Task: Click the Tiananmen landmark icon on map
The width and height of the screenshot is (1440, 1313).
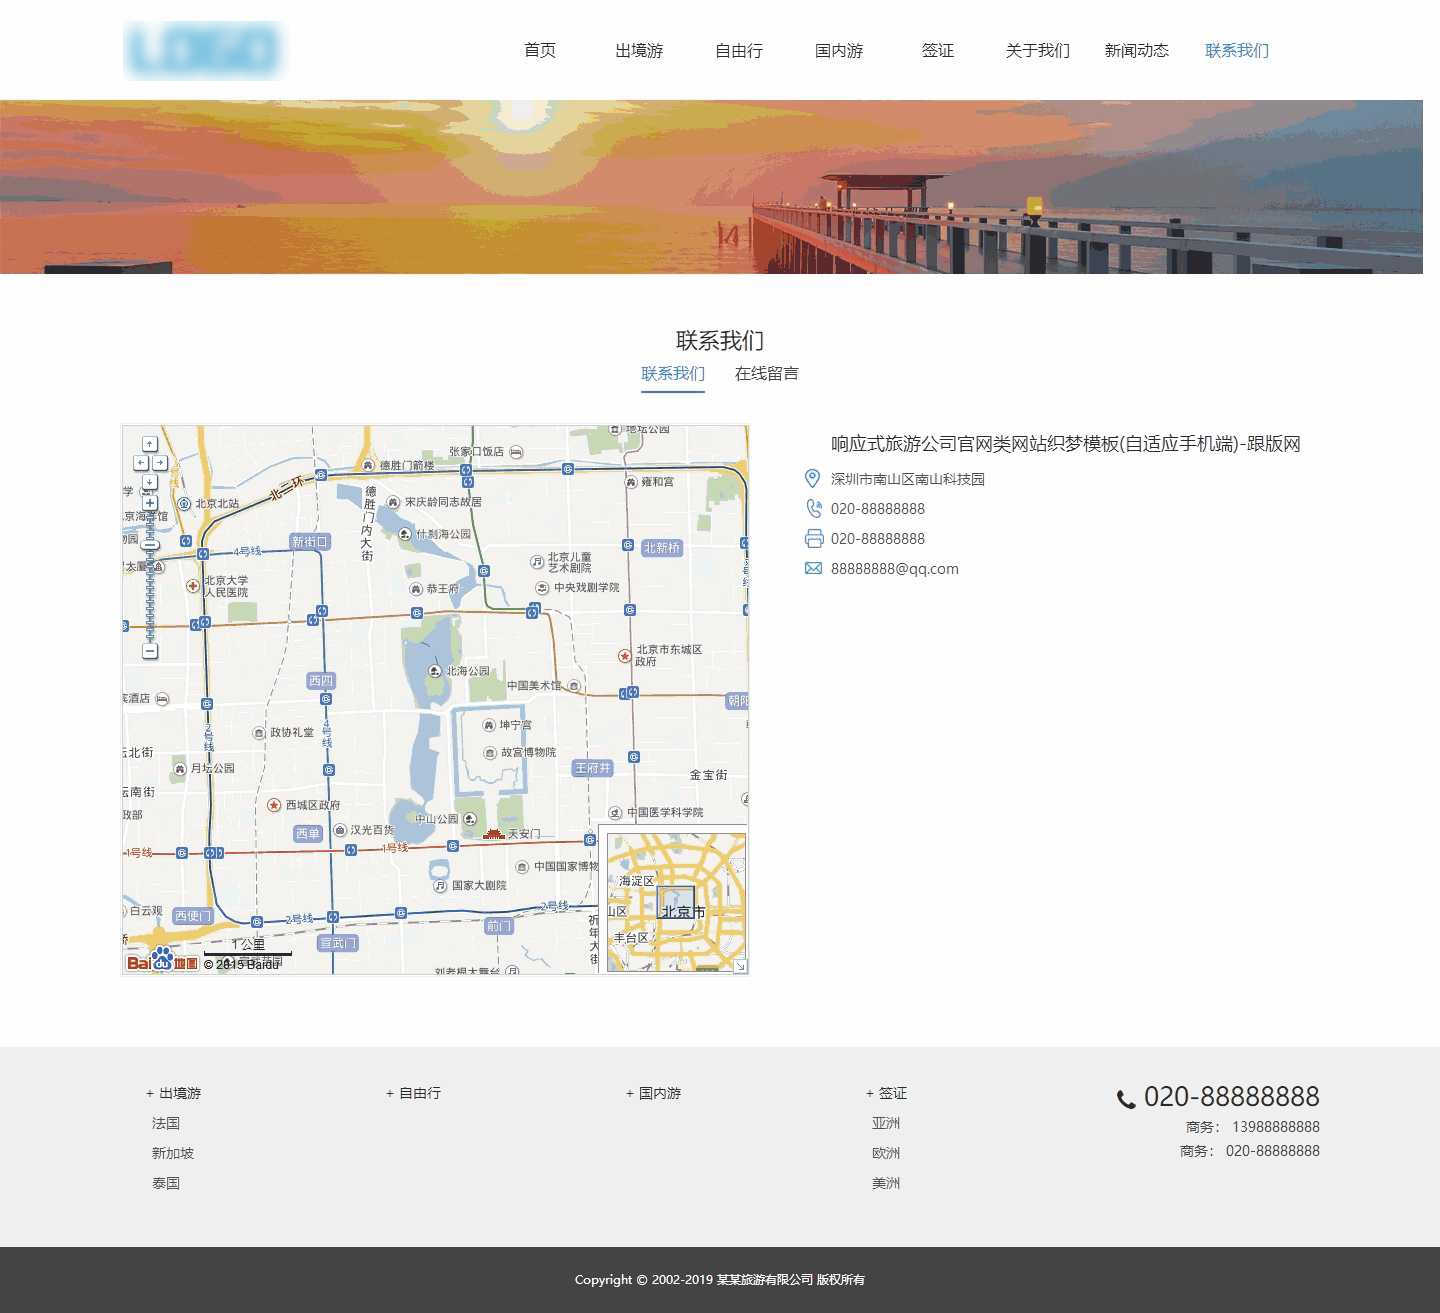Action: (493, 833)
